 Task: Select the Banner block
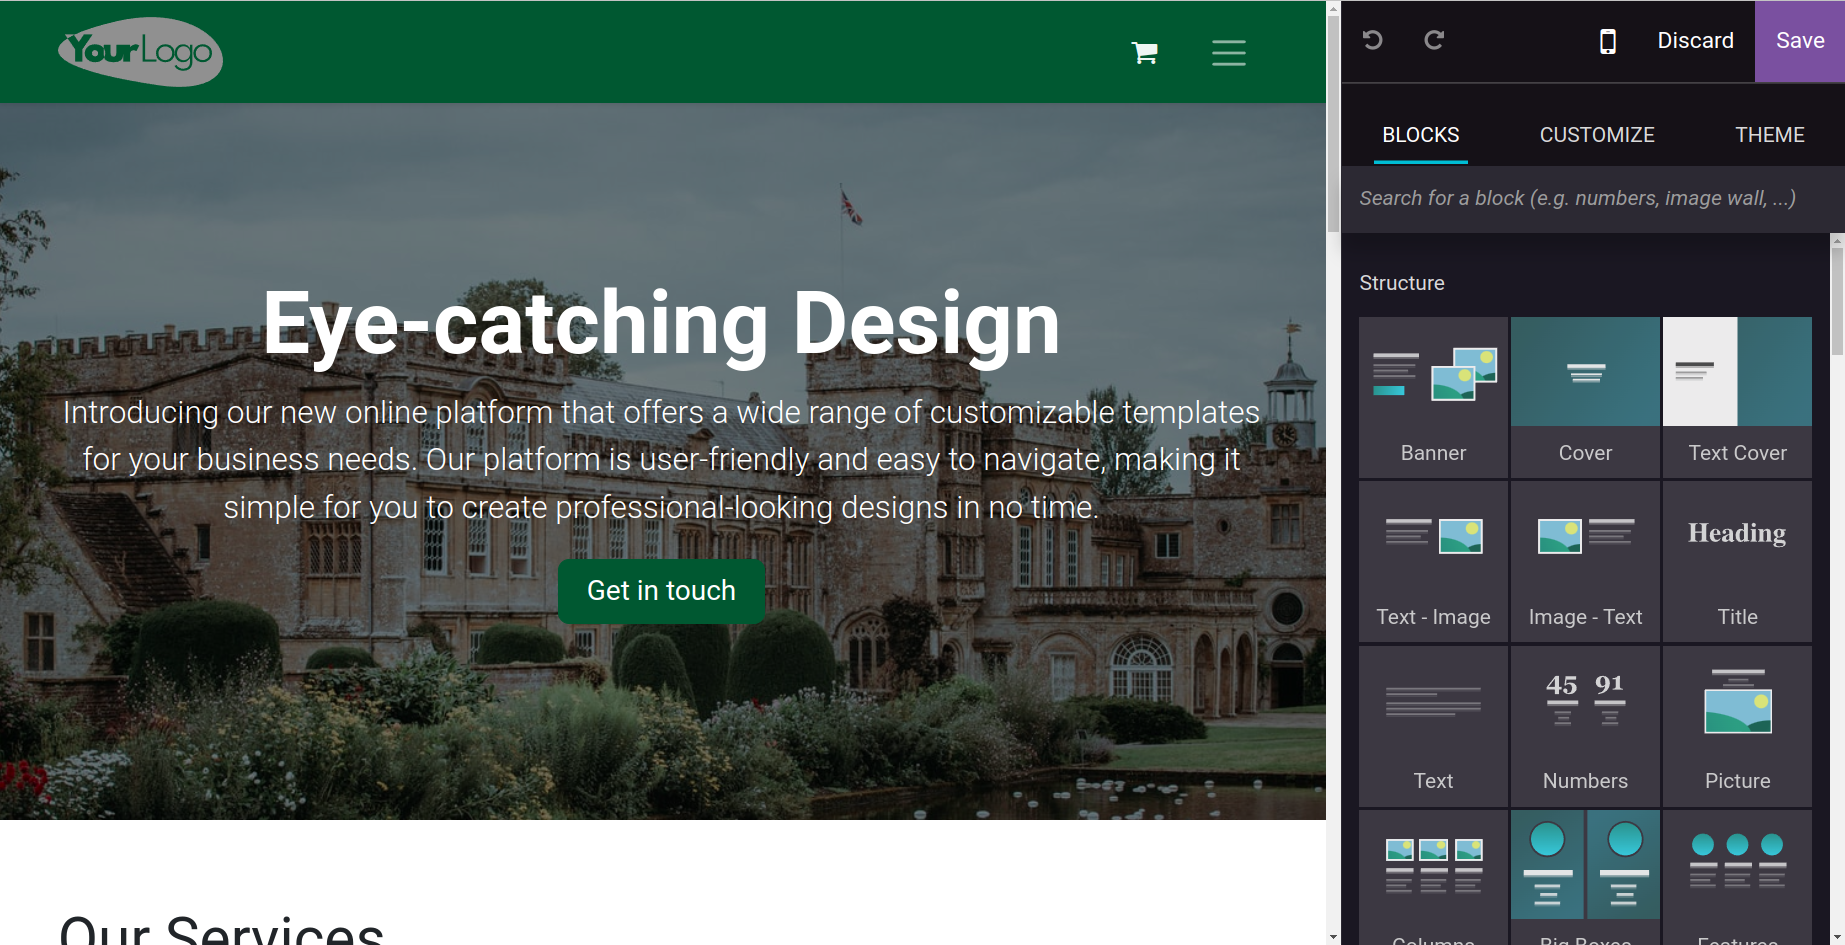1433,396
